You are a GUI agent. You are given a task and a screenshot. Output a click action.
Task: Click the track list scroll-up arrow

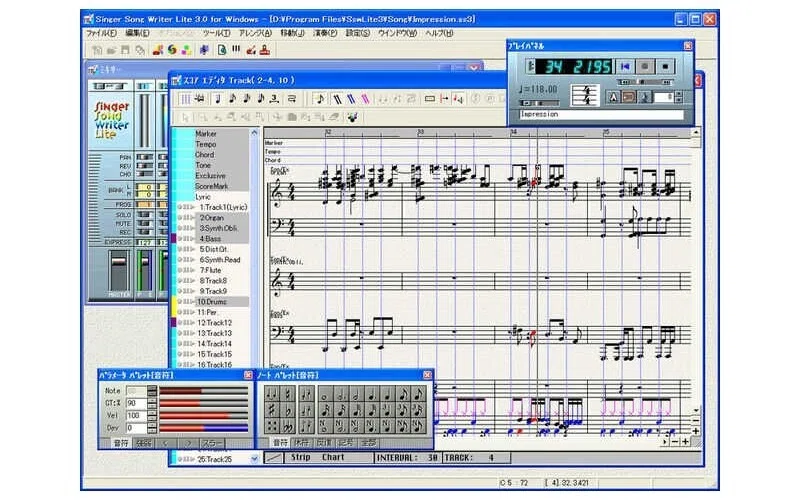pyautogui.click(x=254, y=133)
